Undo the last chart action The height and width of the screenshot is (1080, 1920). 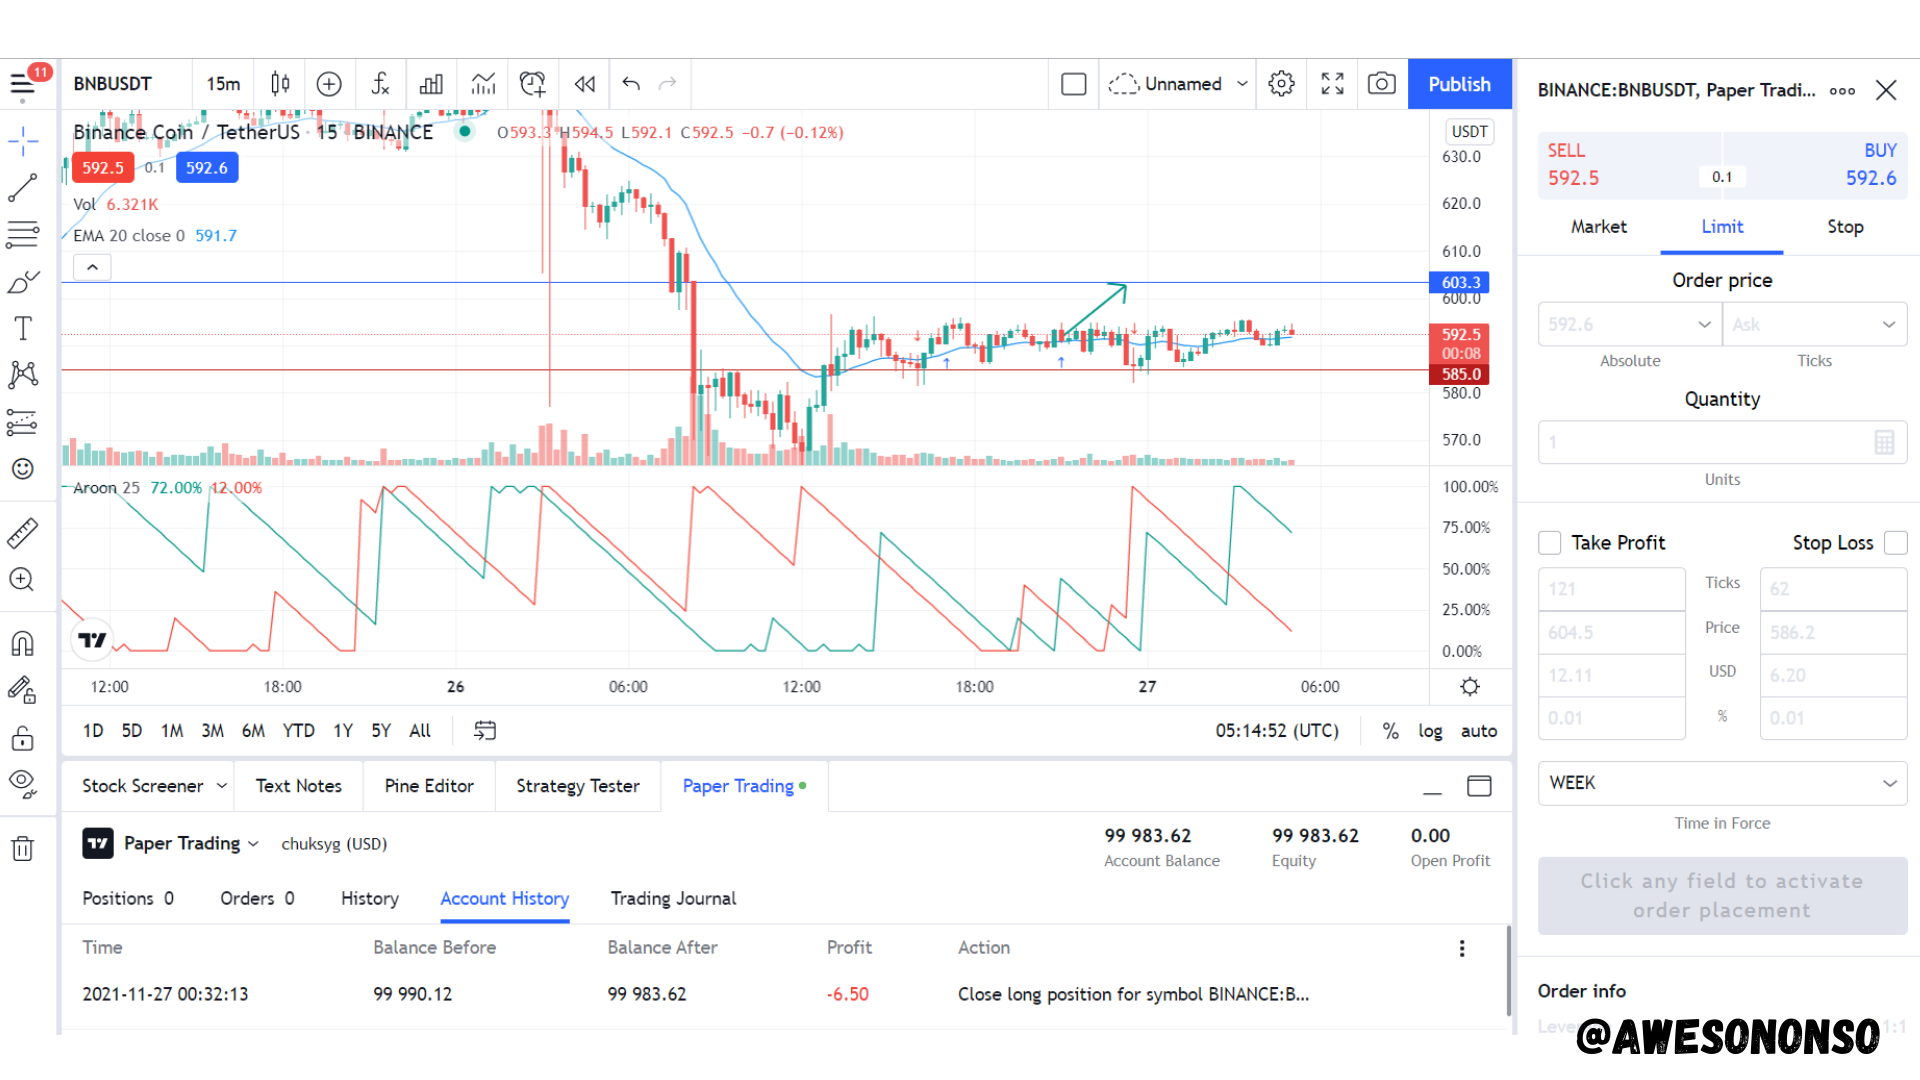[x=631, y=84]
